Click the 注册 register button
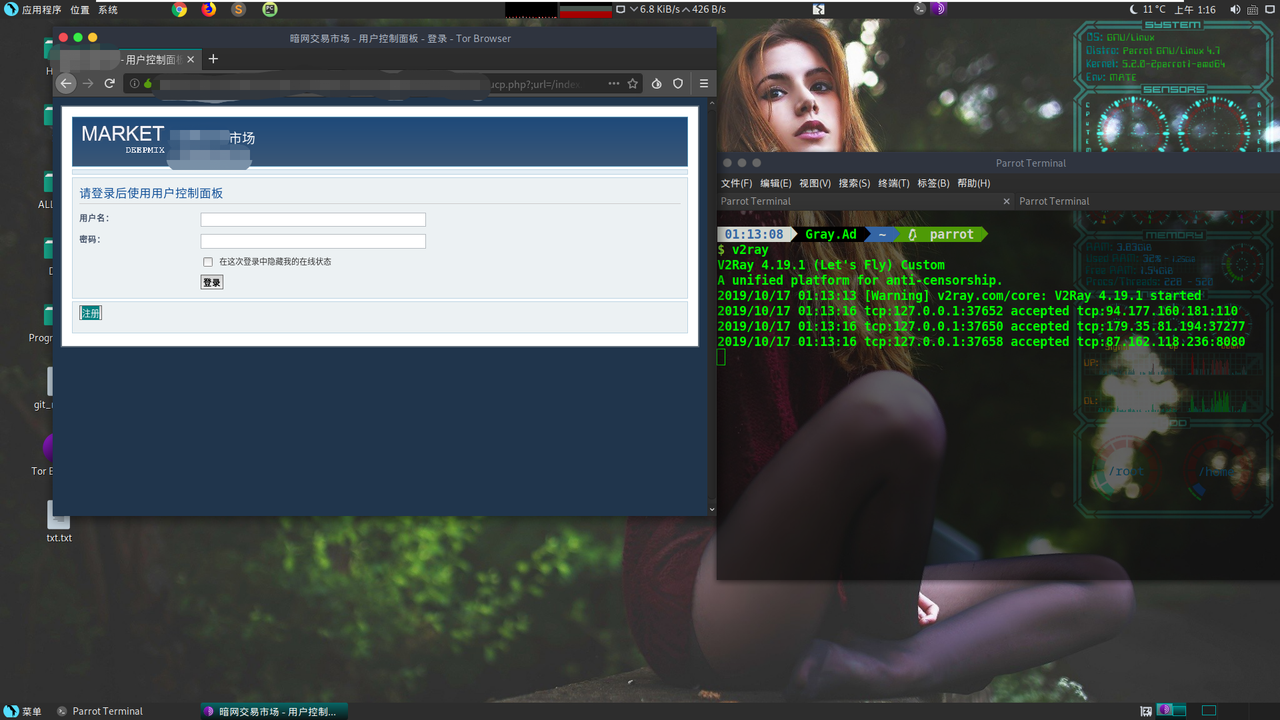The width and height of the screenshot is (1280, 720). 91,314
